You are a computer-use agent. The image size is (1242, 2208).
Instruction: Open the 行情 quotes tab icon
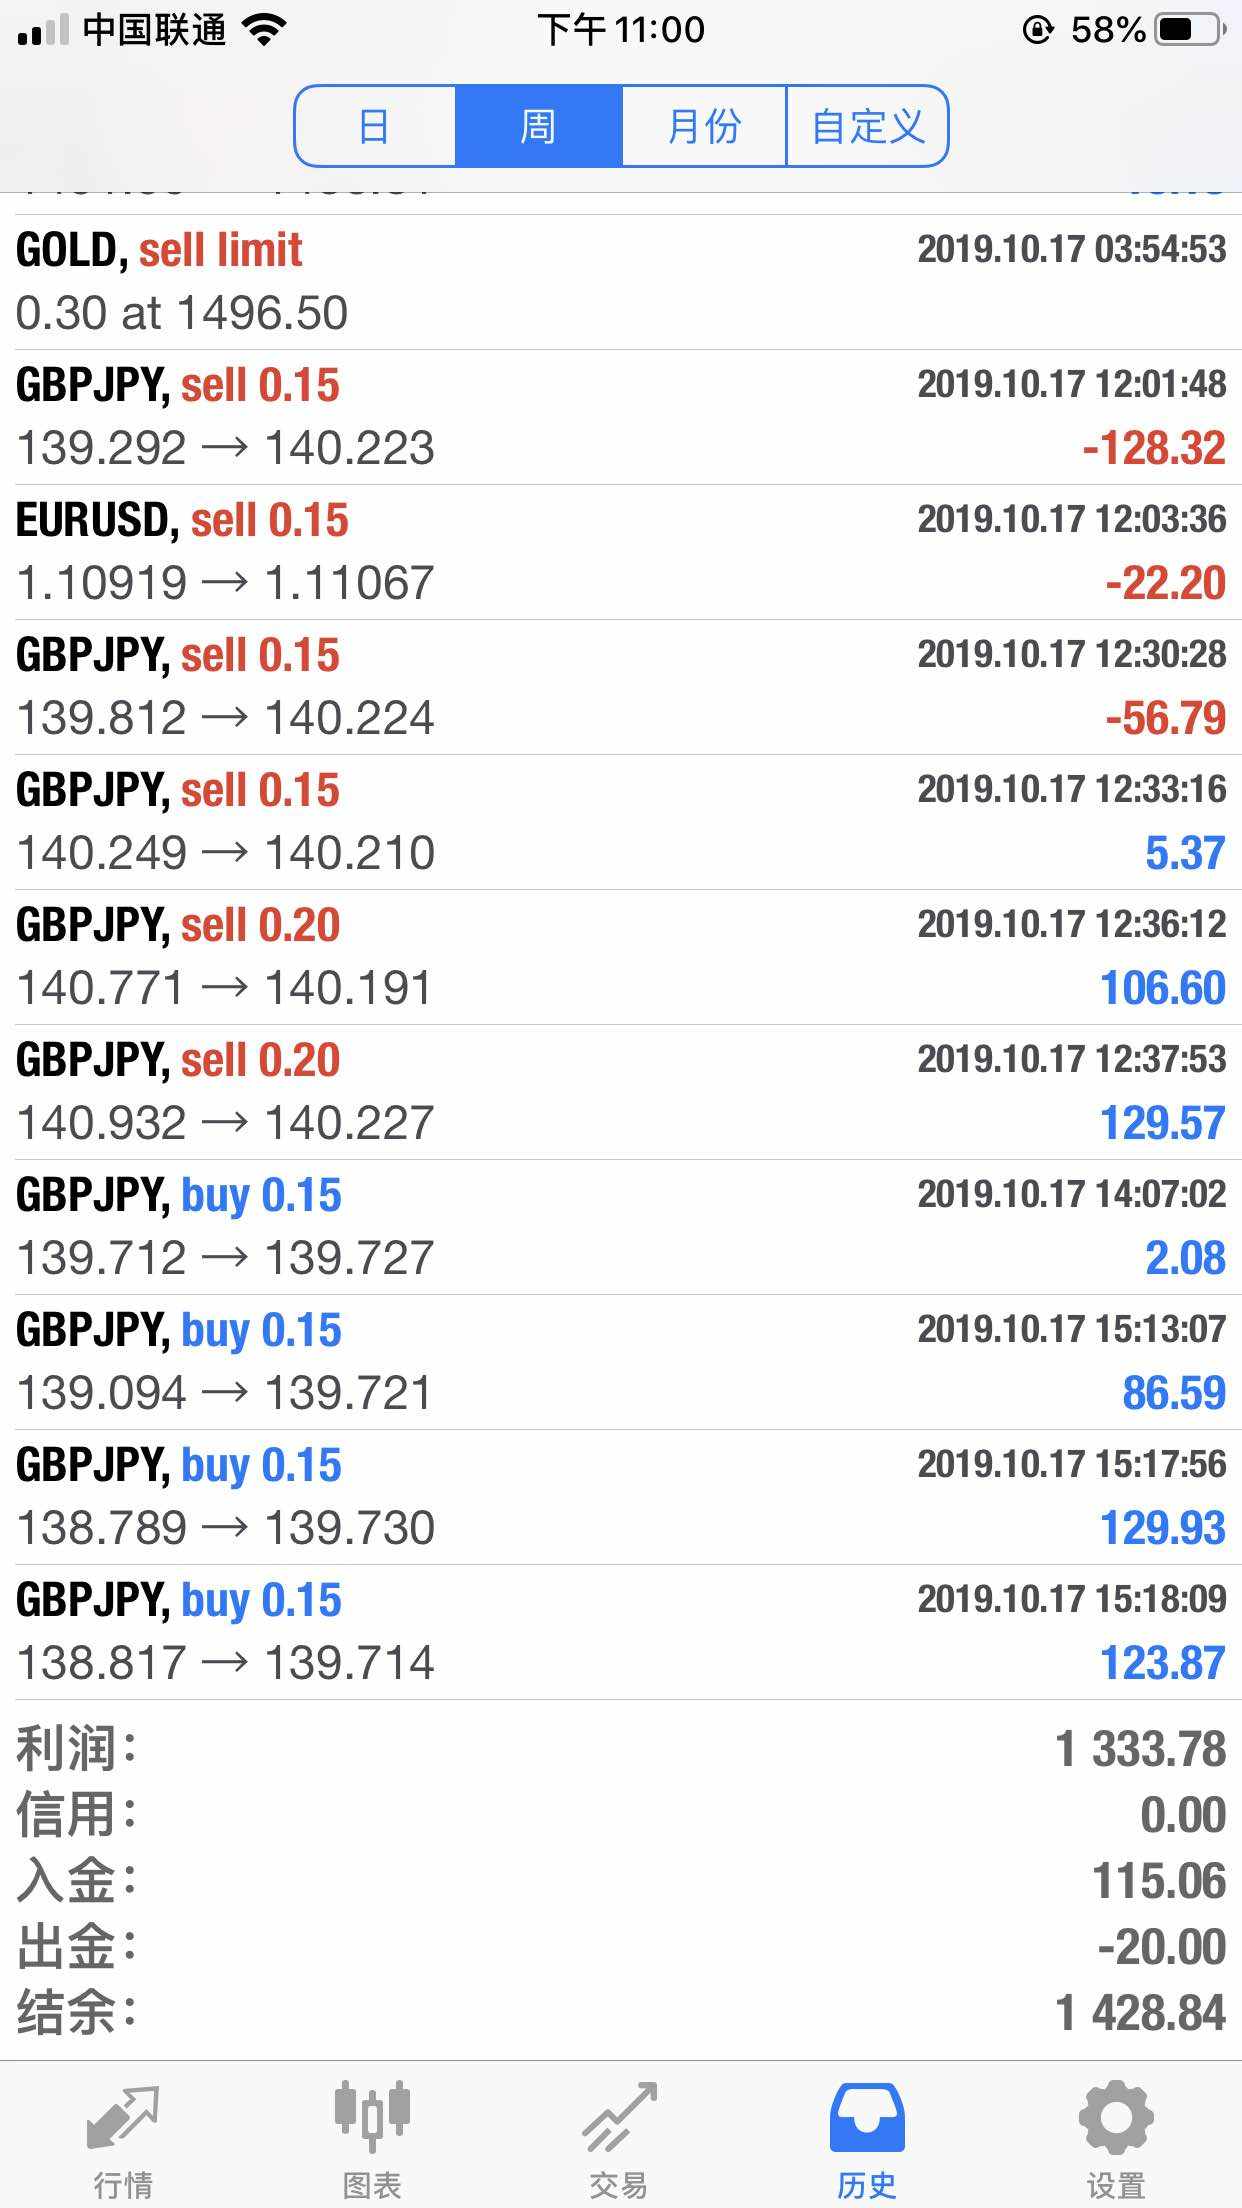pos(123,2118)
